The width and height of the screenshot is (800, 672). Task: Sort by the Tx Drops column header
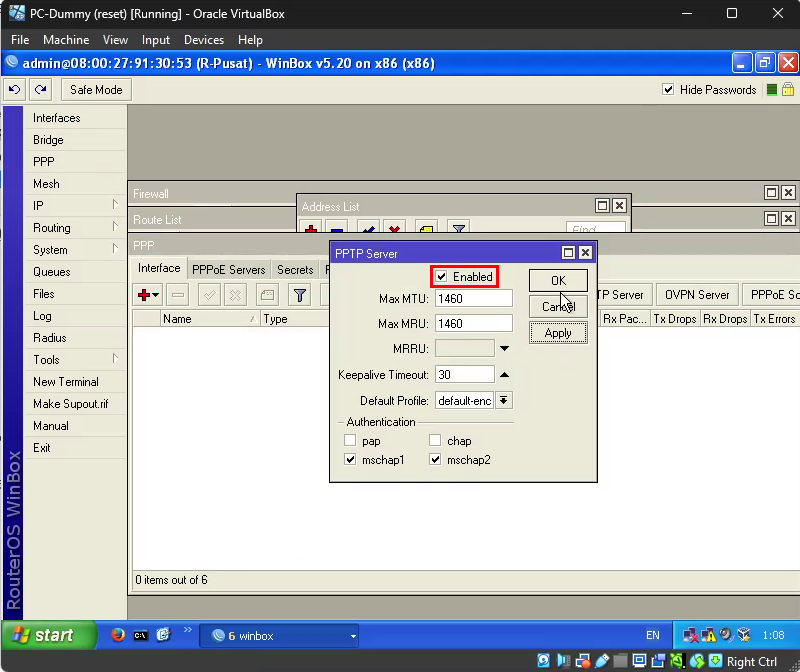coord(675,319)
